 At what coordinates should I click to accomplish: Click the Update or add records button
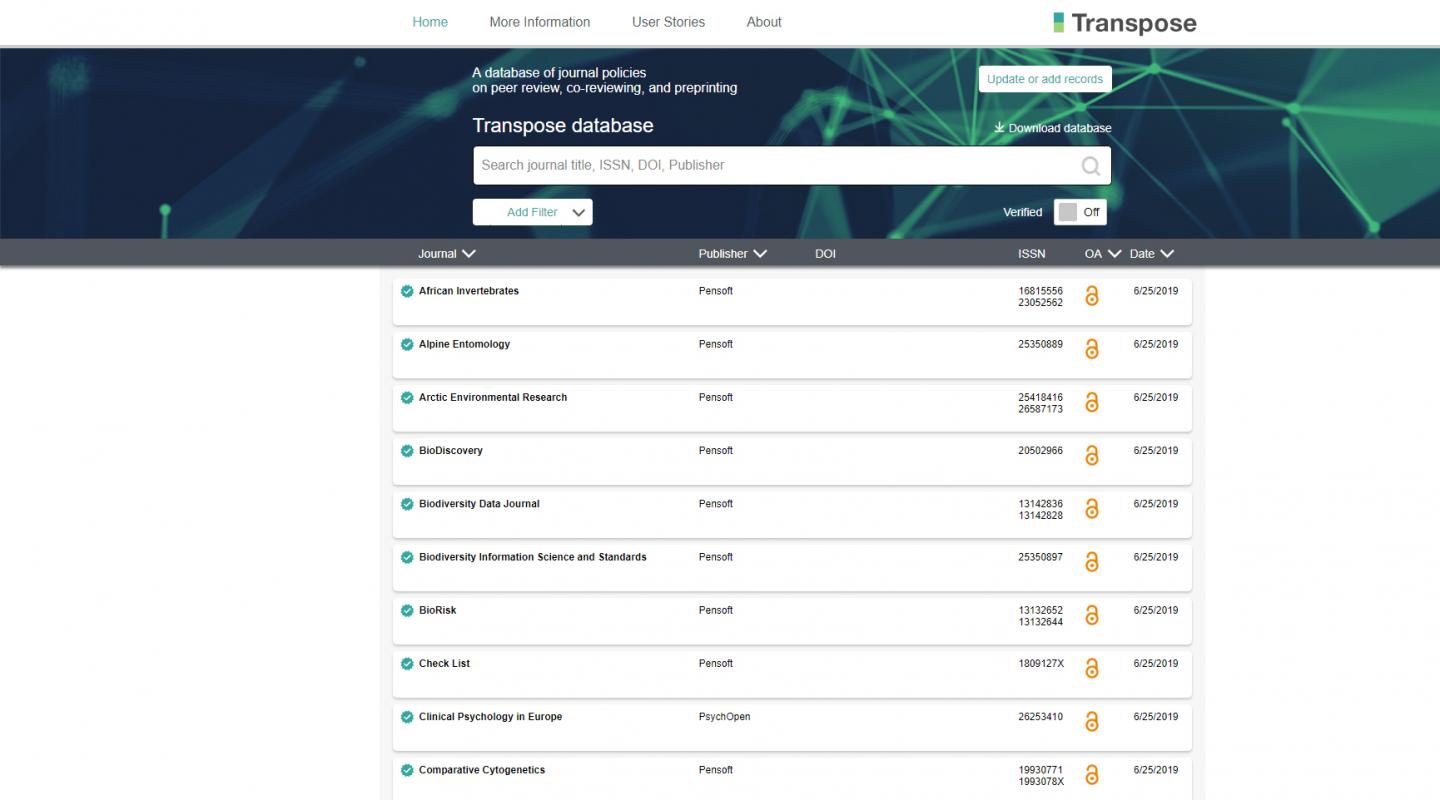point(1044,78)
